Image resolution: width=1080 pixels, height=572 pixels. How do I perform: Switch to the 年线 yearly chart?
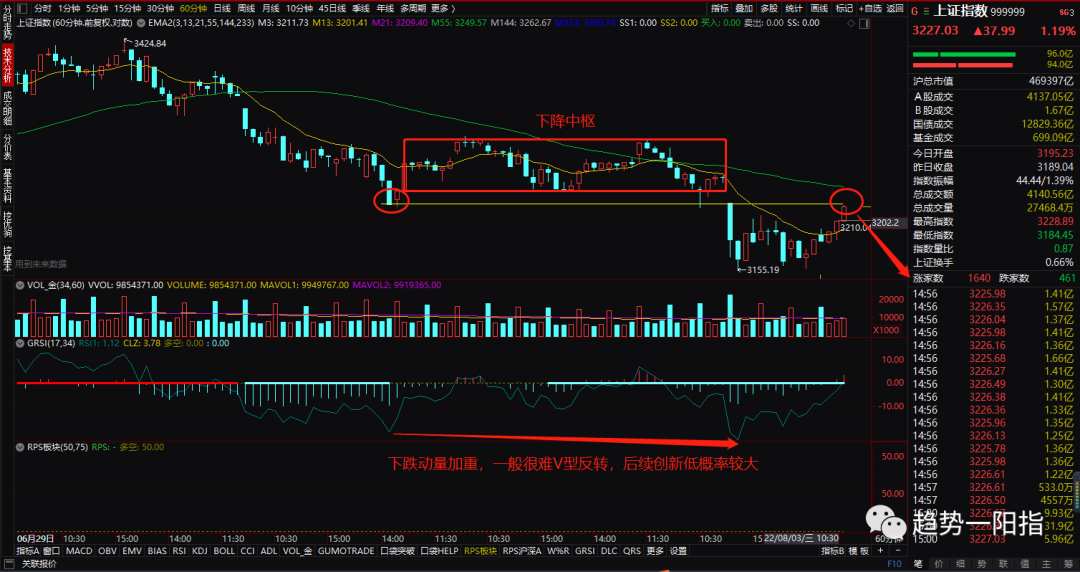(x=385, y=8)
